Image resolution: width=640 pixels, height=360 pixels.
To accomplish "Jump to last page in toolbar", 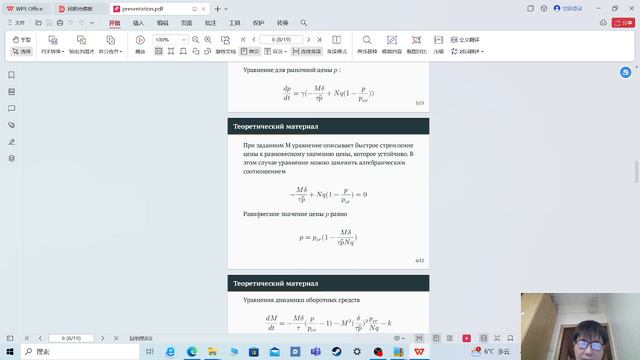I will [320, 40].
